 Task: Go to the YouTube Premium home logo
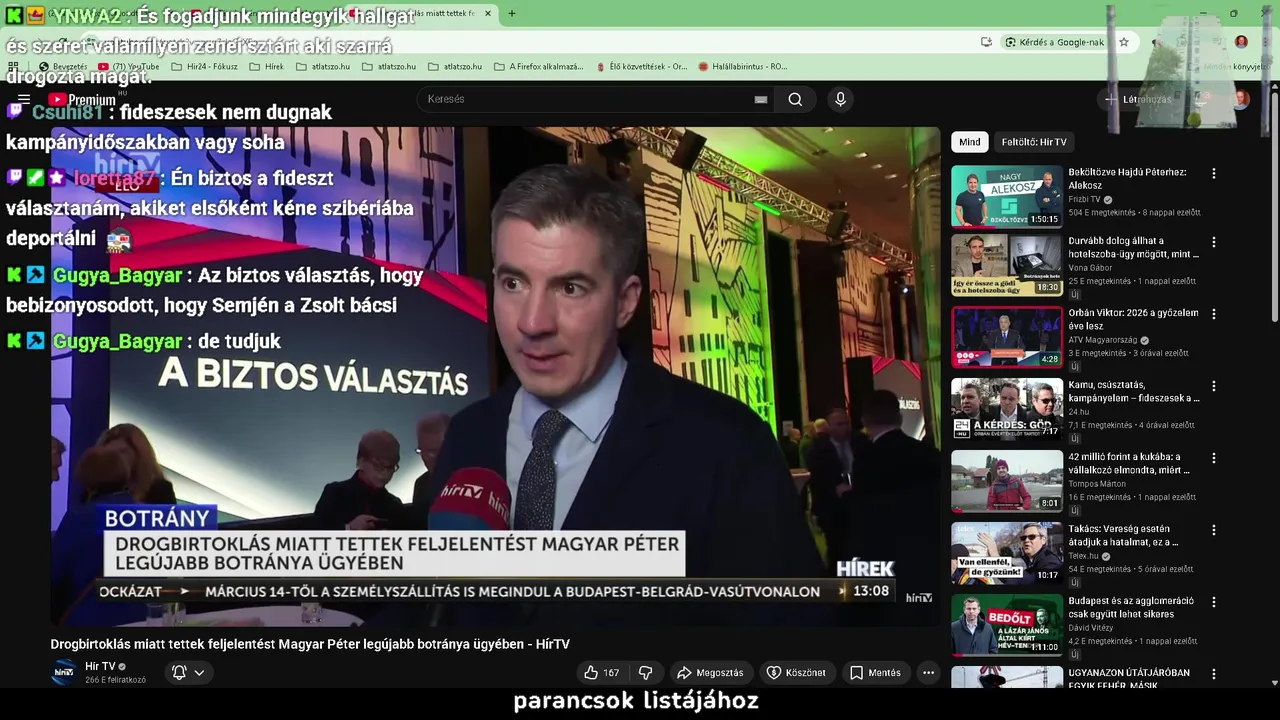82,99
